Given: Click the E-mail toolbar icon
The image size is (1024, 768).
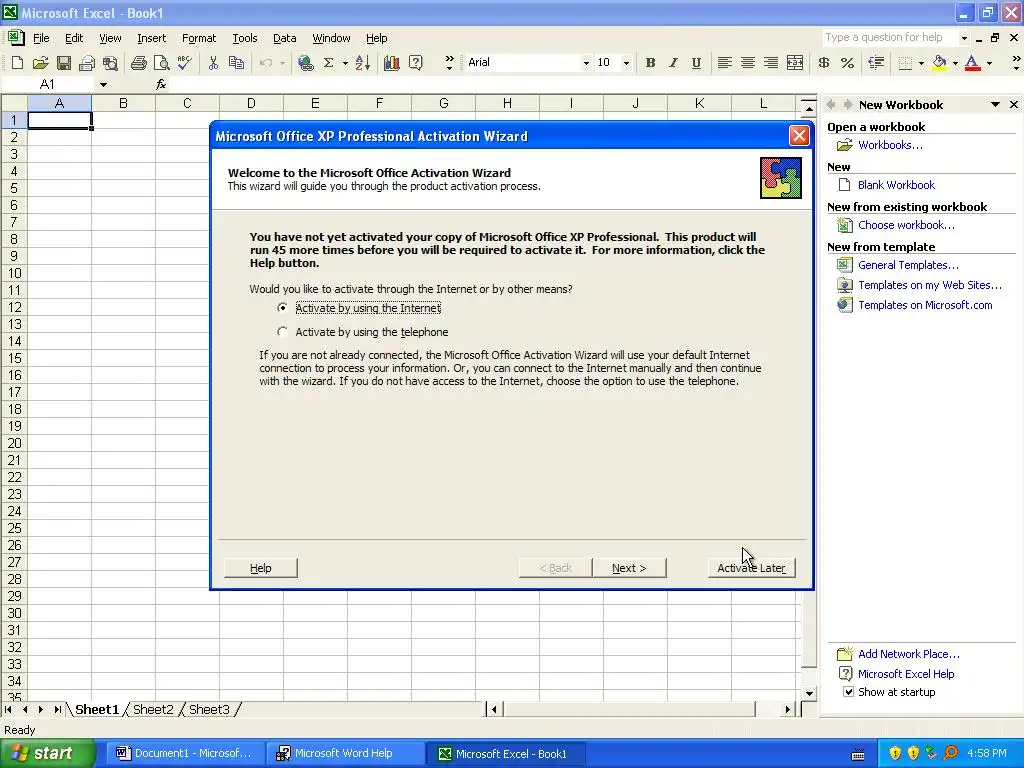Looking at the screenshot, I should [87, 63].
